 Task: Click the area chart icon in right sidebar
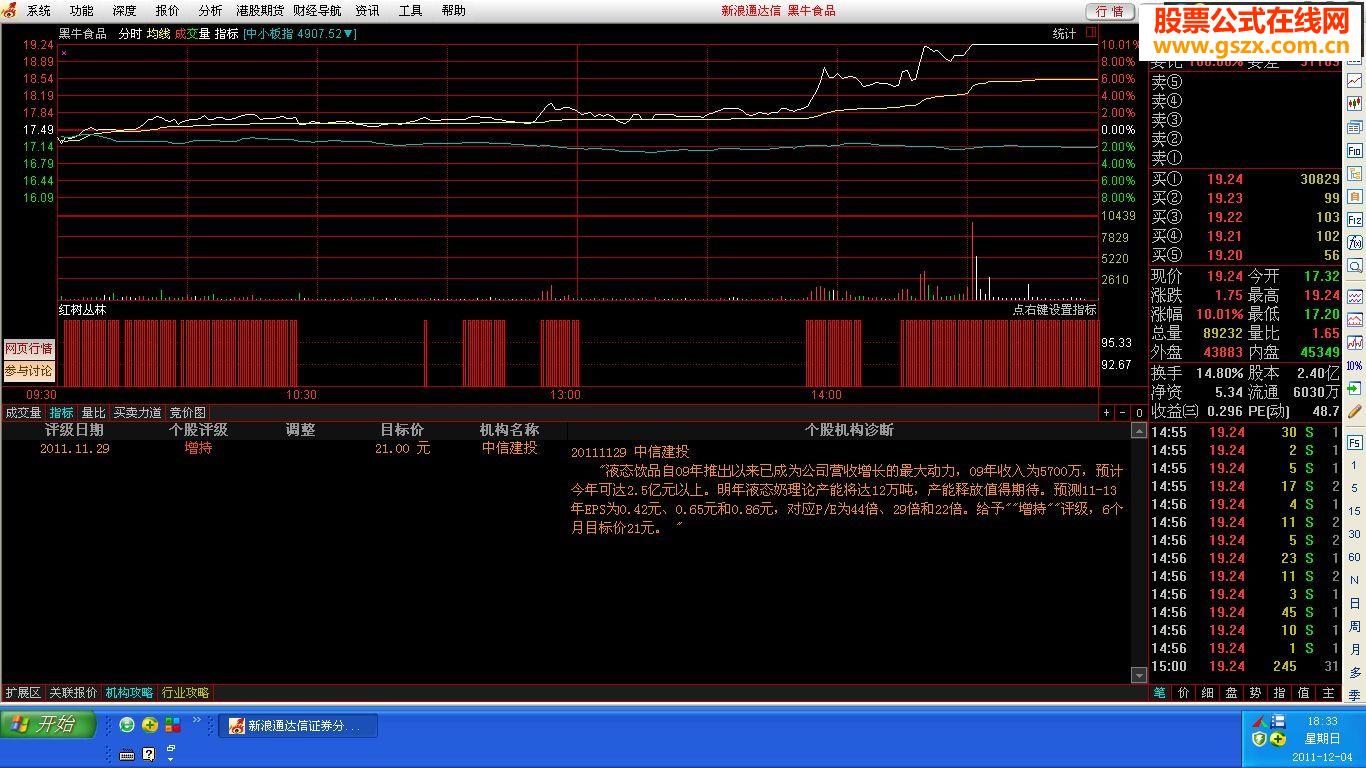point(1355,319)
